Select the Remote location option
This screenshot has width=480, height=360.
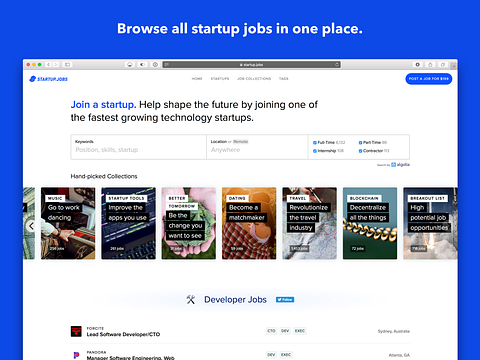tap(241, 142)
